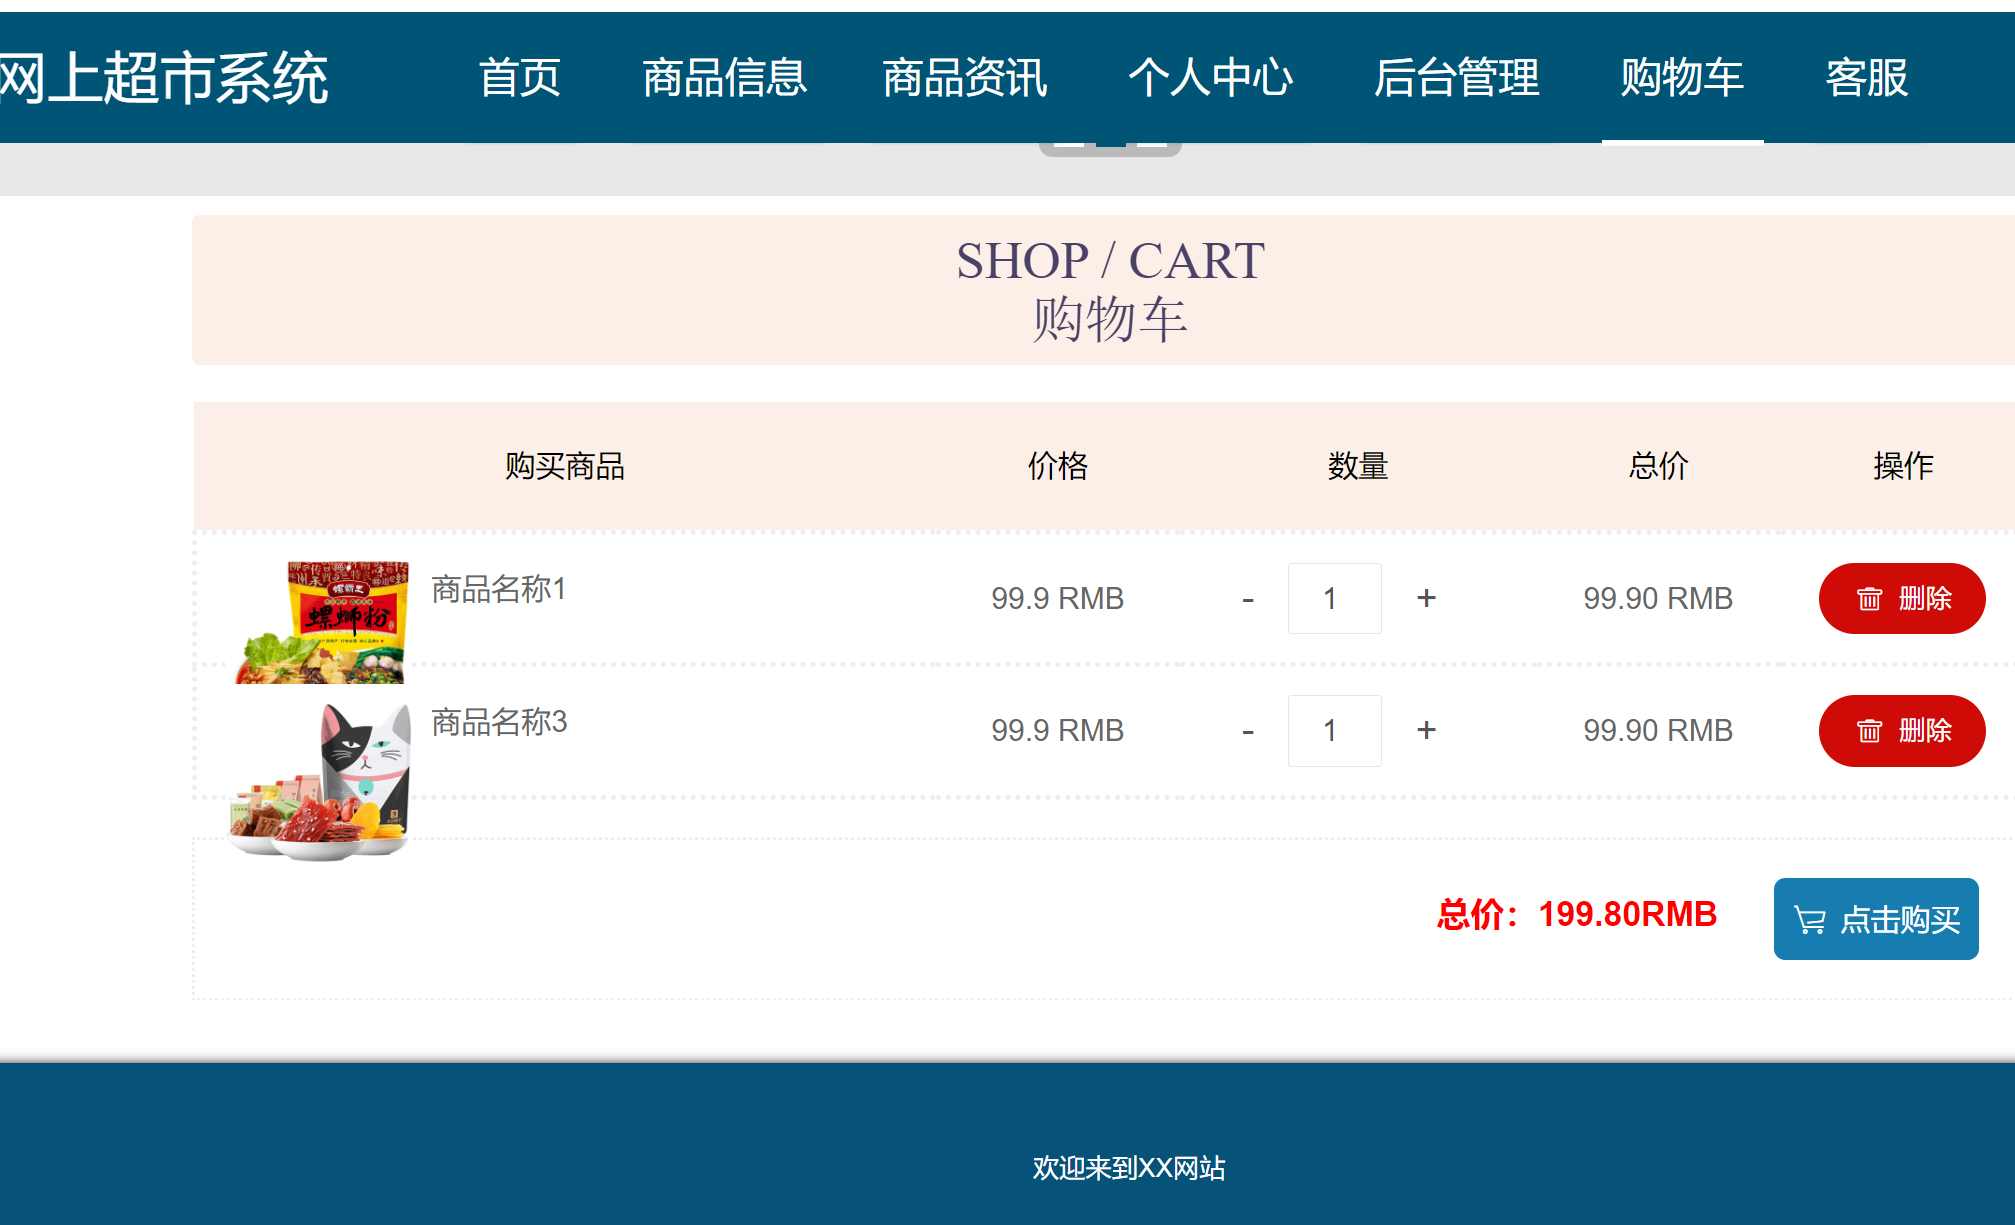This screenshot has height=1225, width=2015.
Task: Open the 商品名称3 product link
Action: (x=499, y=721)
